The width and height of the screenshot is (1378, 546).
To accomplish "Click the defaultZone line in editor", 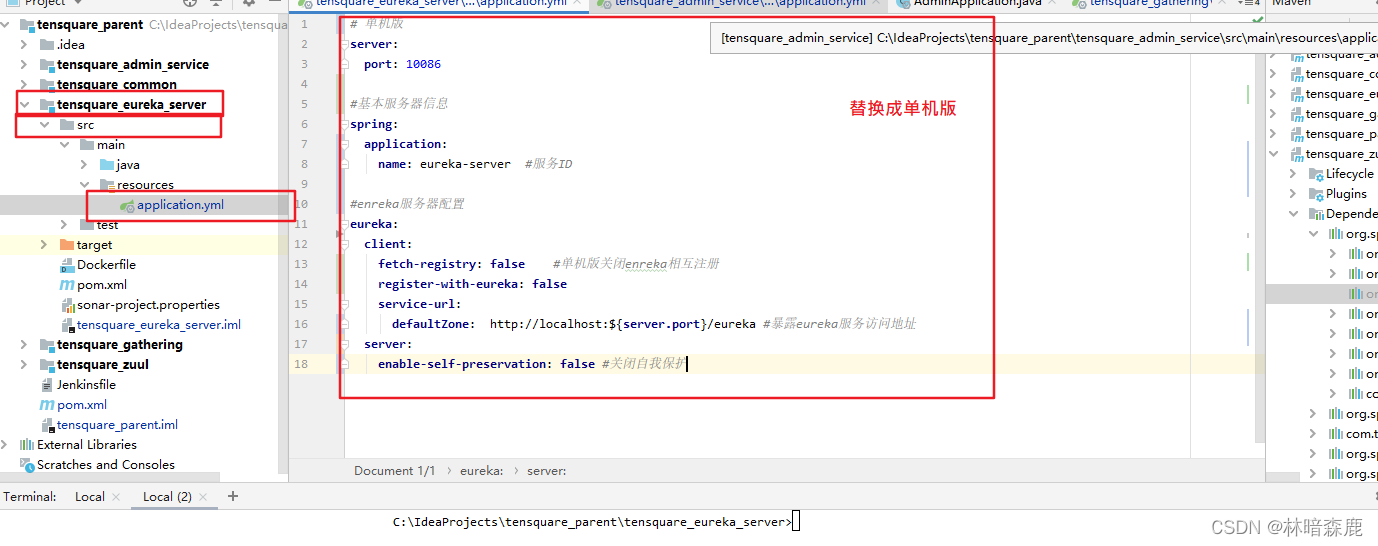I will tap(654, 324).
